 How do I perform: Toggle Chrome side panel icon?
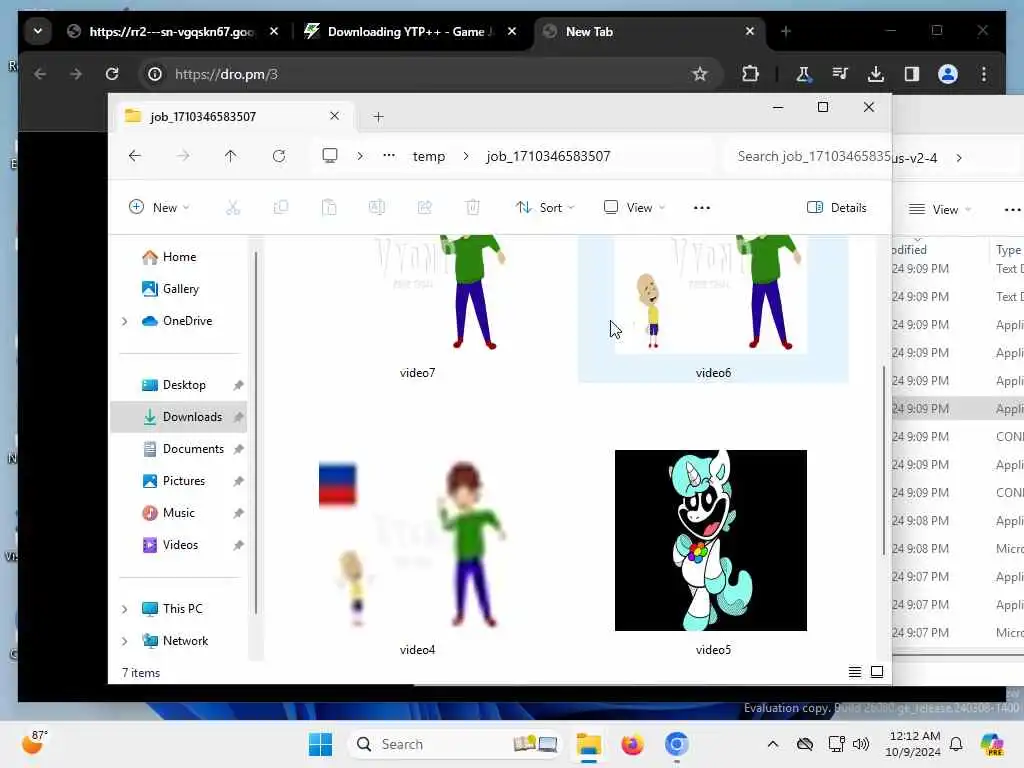point(912,74)
